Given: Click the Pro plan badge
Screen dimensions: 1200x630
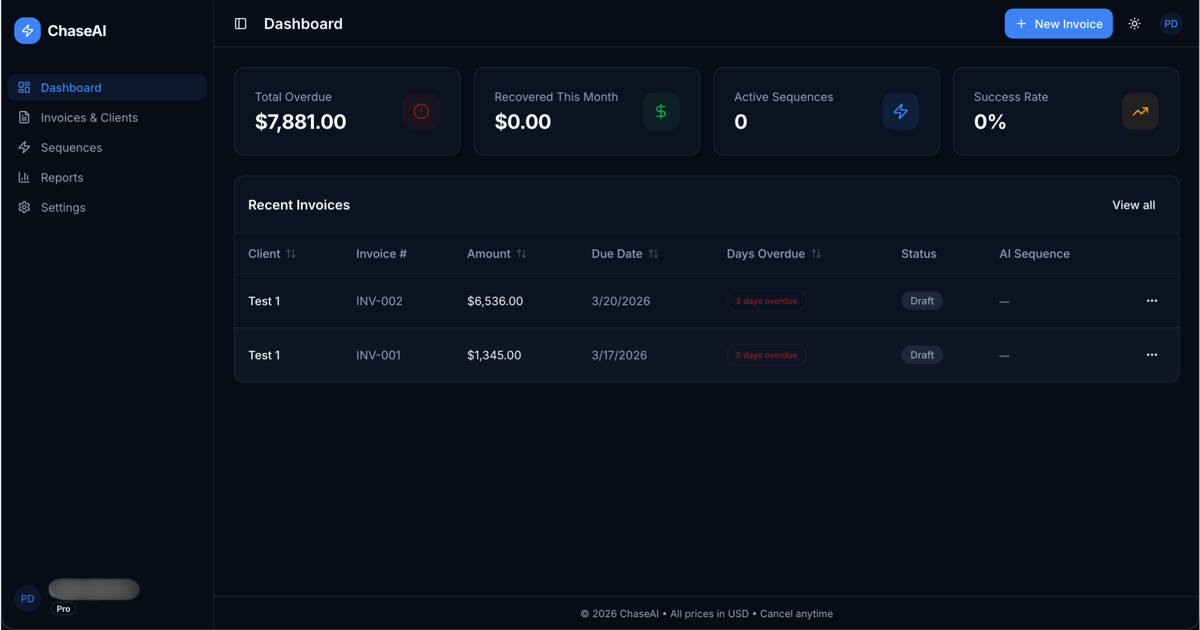Looking at the screenshot, I should click(x=63, y=609).
